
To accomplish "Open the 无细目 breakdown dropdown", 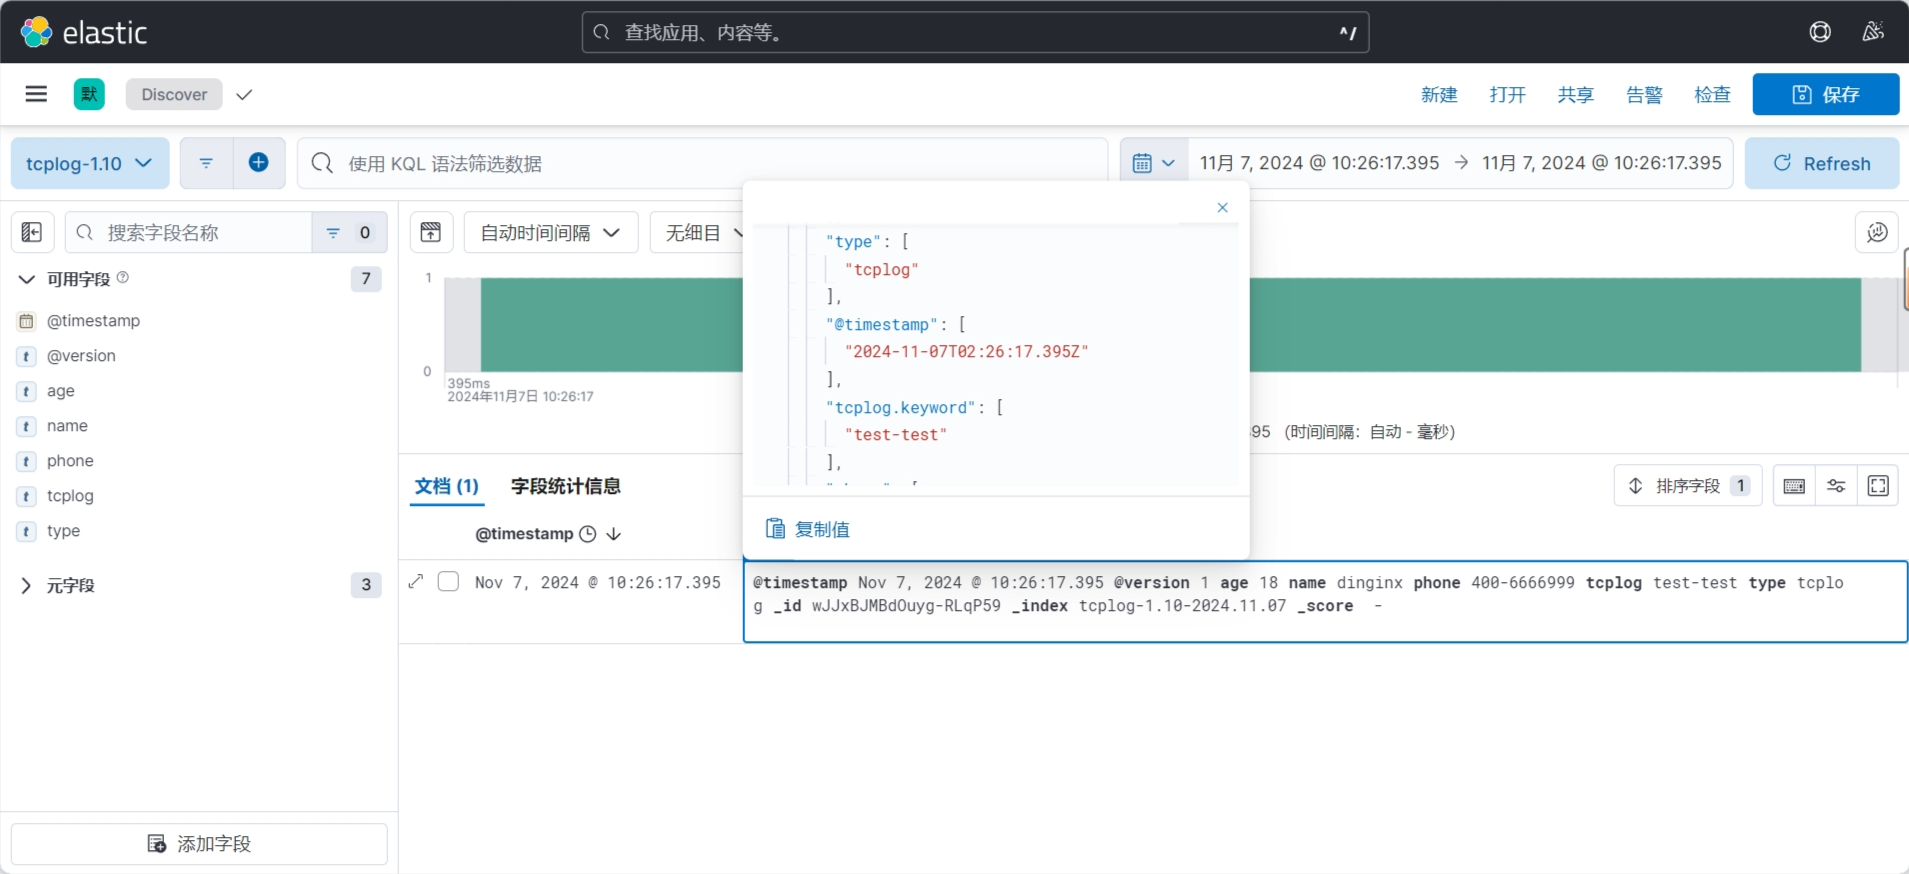I will pos(698,232).
